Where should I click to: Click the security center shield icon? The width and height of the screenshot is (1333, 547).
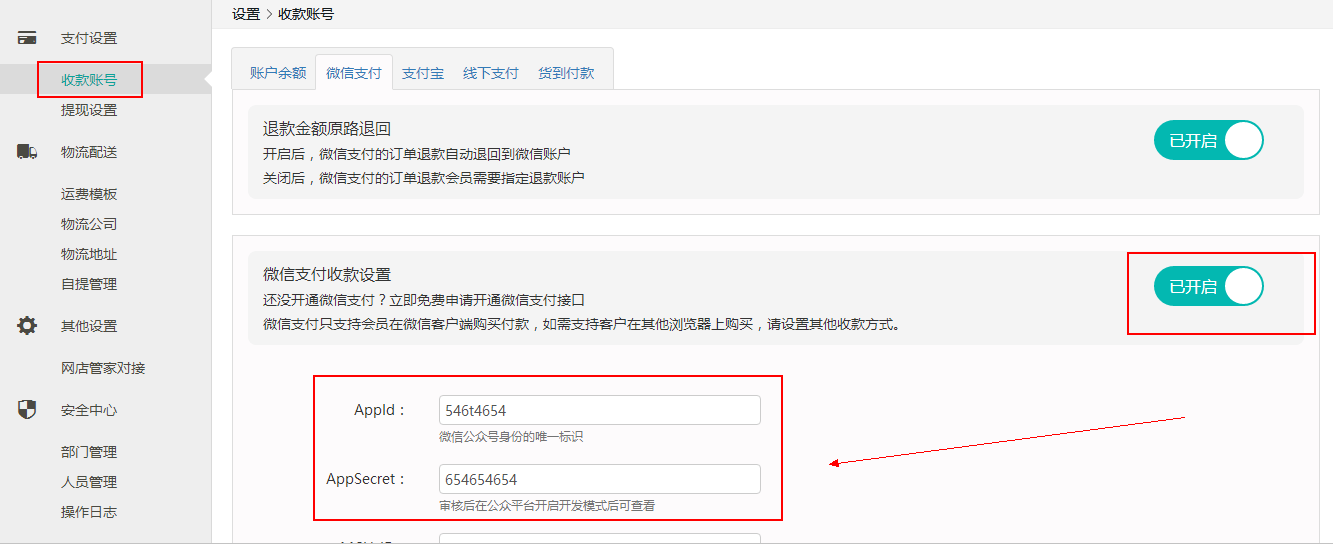(x=27, y=410)
